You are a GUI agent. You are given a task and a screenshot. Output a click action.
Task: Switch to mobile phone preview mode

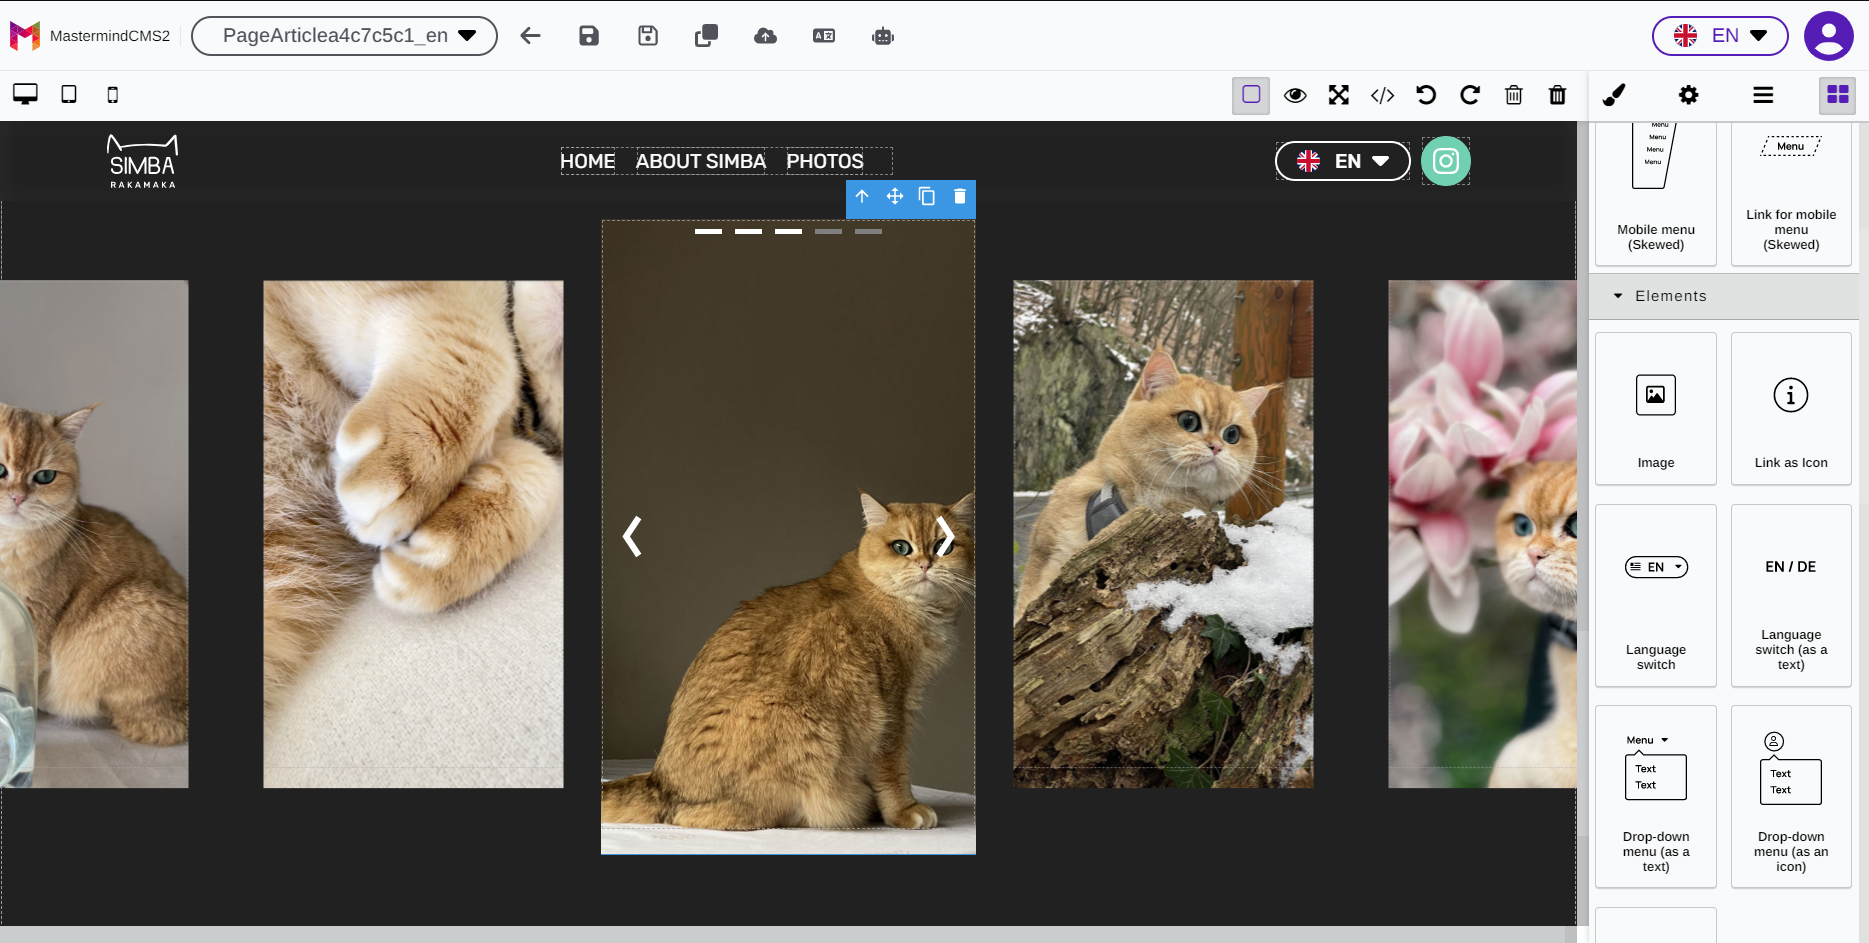pyautogui.click(x=113, y=95)
